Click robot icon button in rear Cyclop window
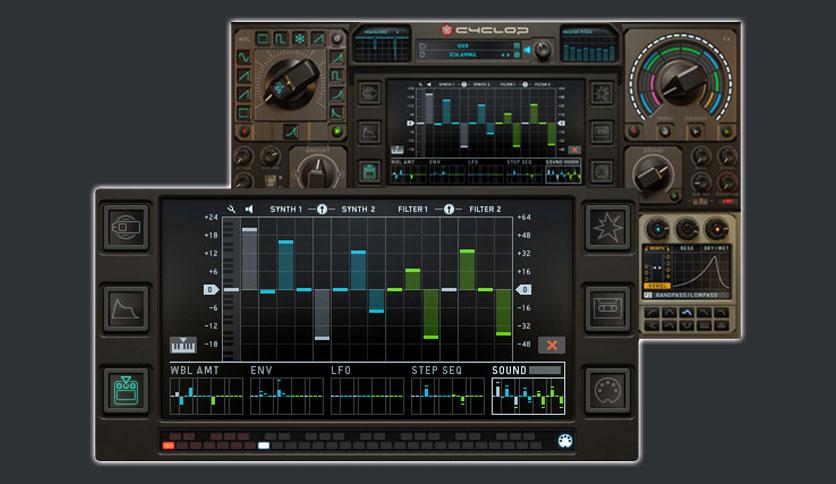The image size is (836, 484). pos(369,172)
